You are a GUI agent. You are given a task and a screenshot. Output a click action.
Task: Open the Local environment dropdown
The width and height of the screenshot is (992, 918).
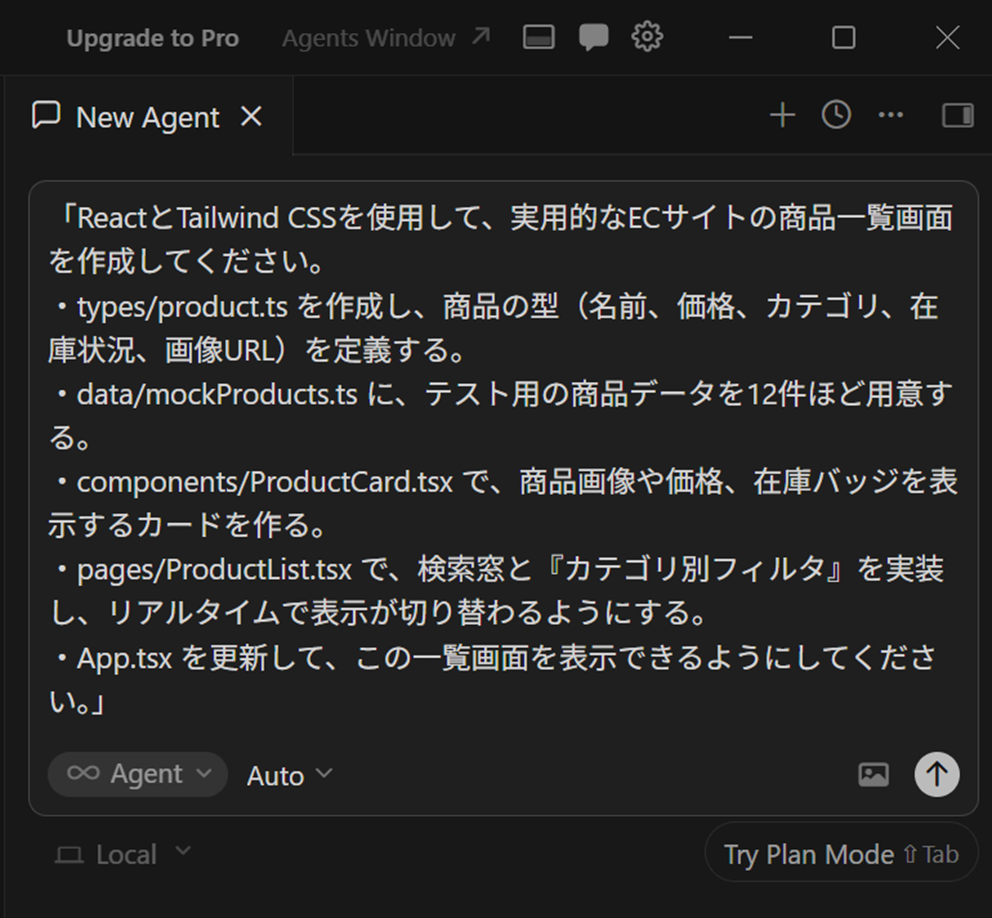[x=123, y=855]
